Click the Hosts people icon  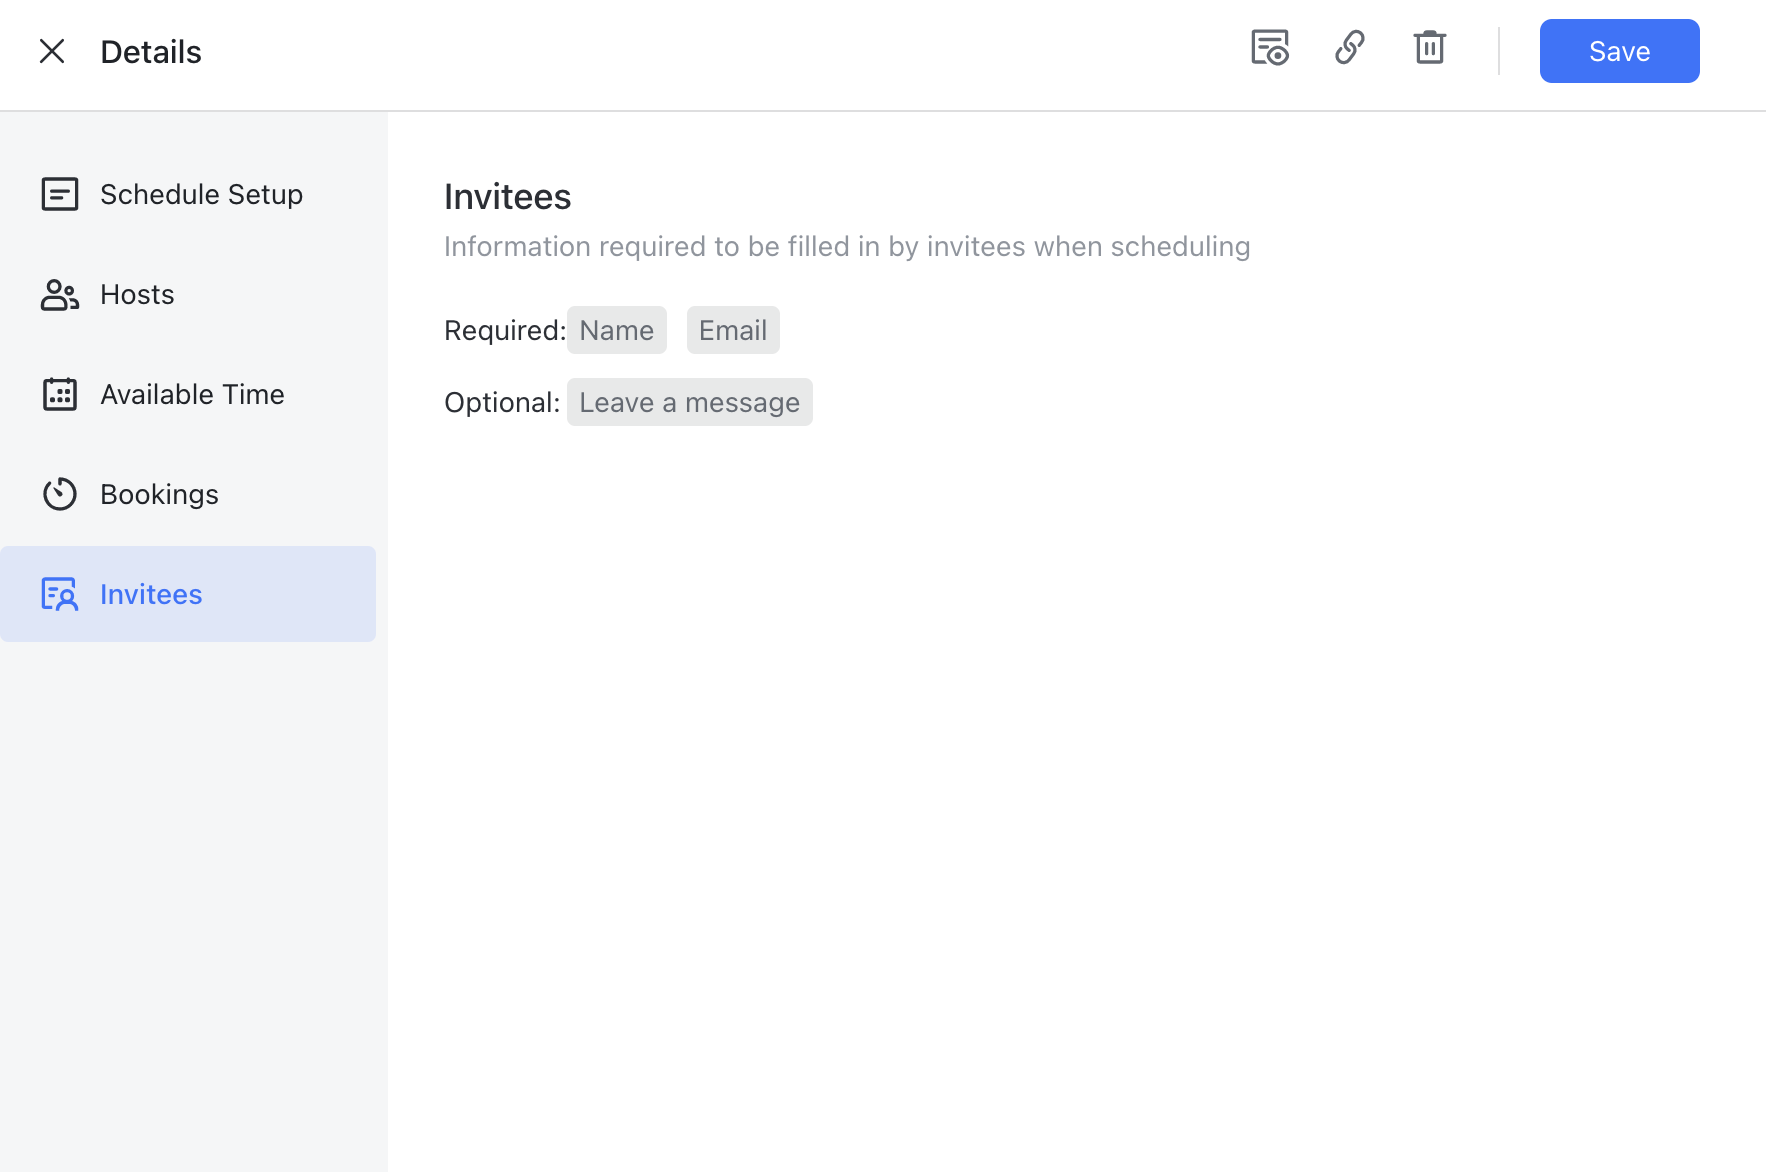tap(60, 294)
